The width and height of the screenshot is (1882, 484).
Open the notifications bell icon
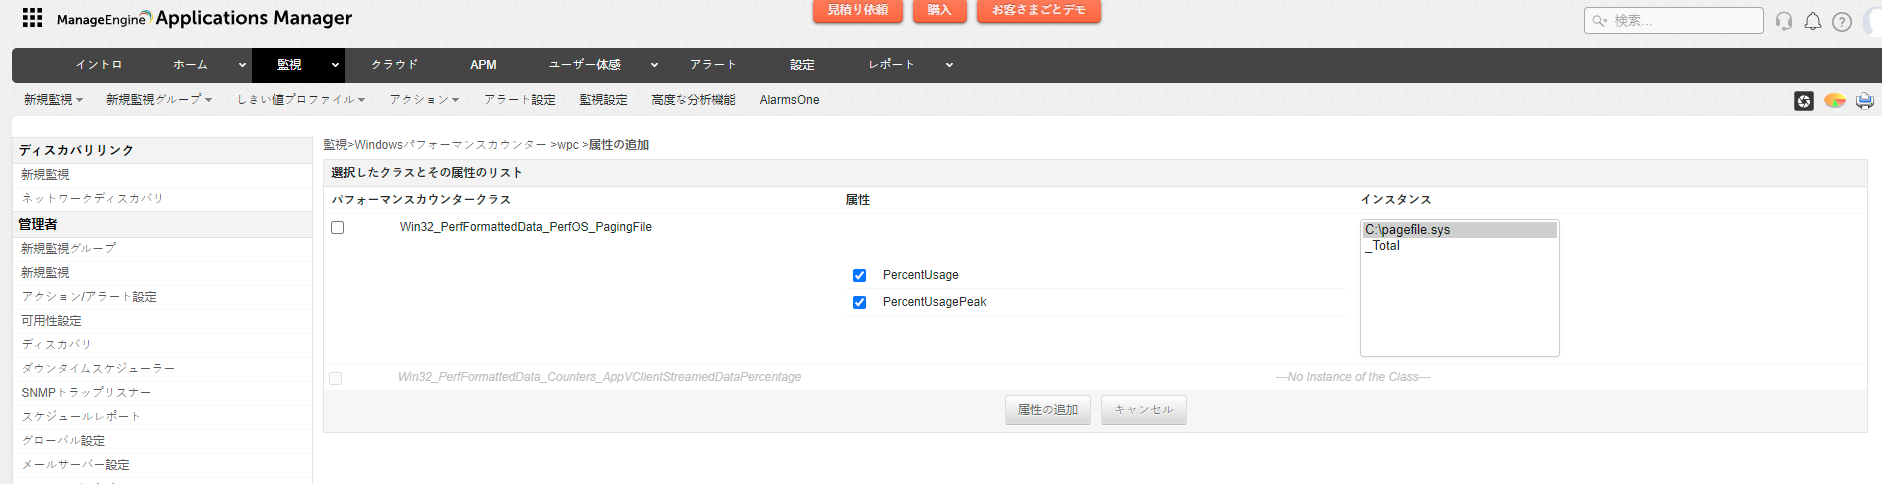pyautogui.click(x=1812, y=21)
